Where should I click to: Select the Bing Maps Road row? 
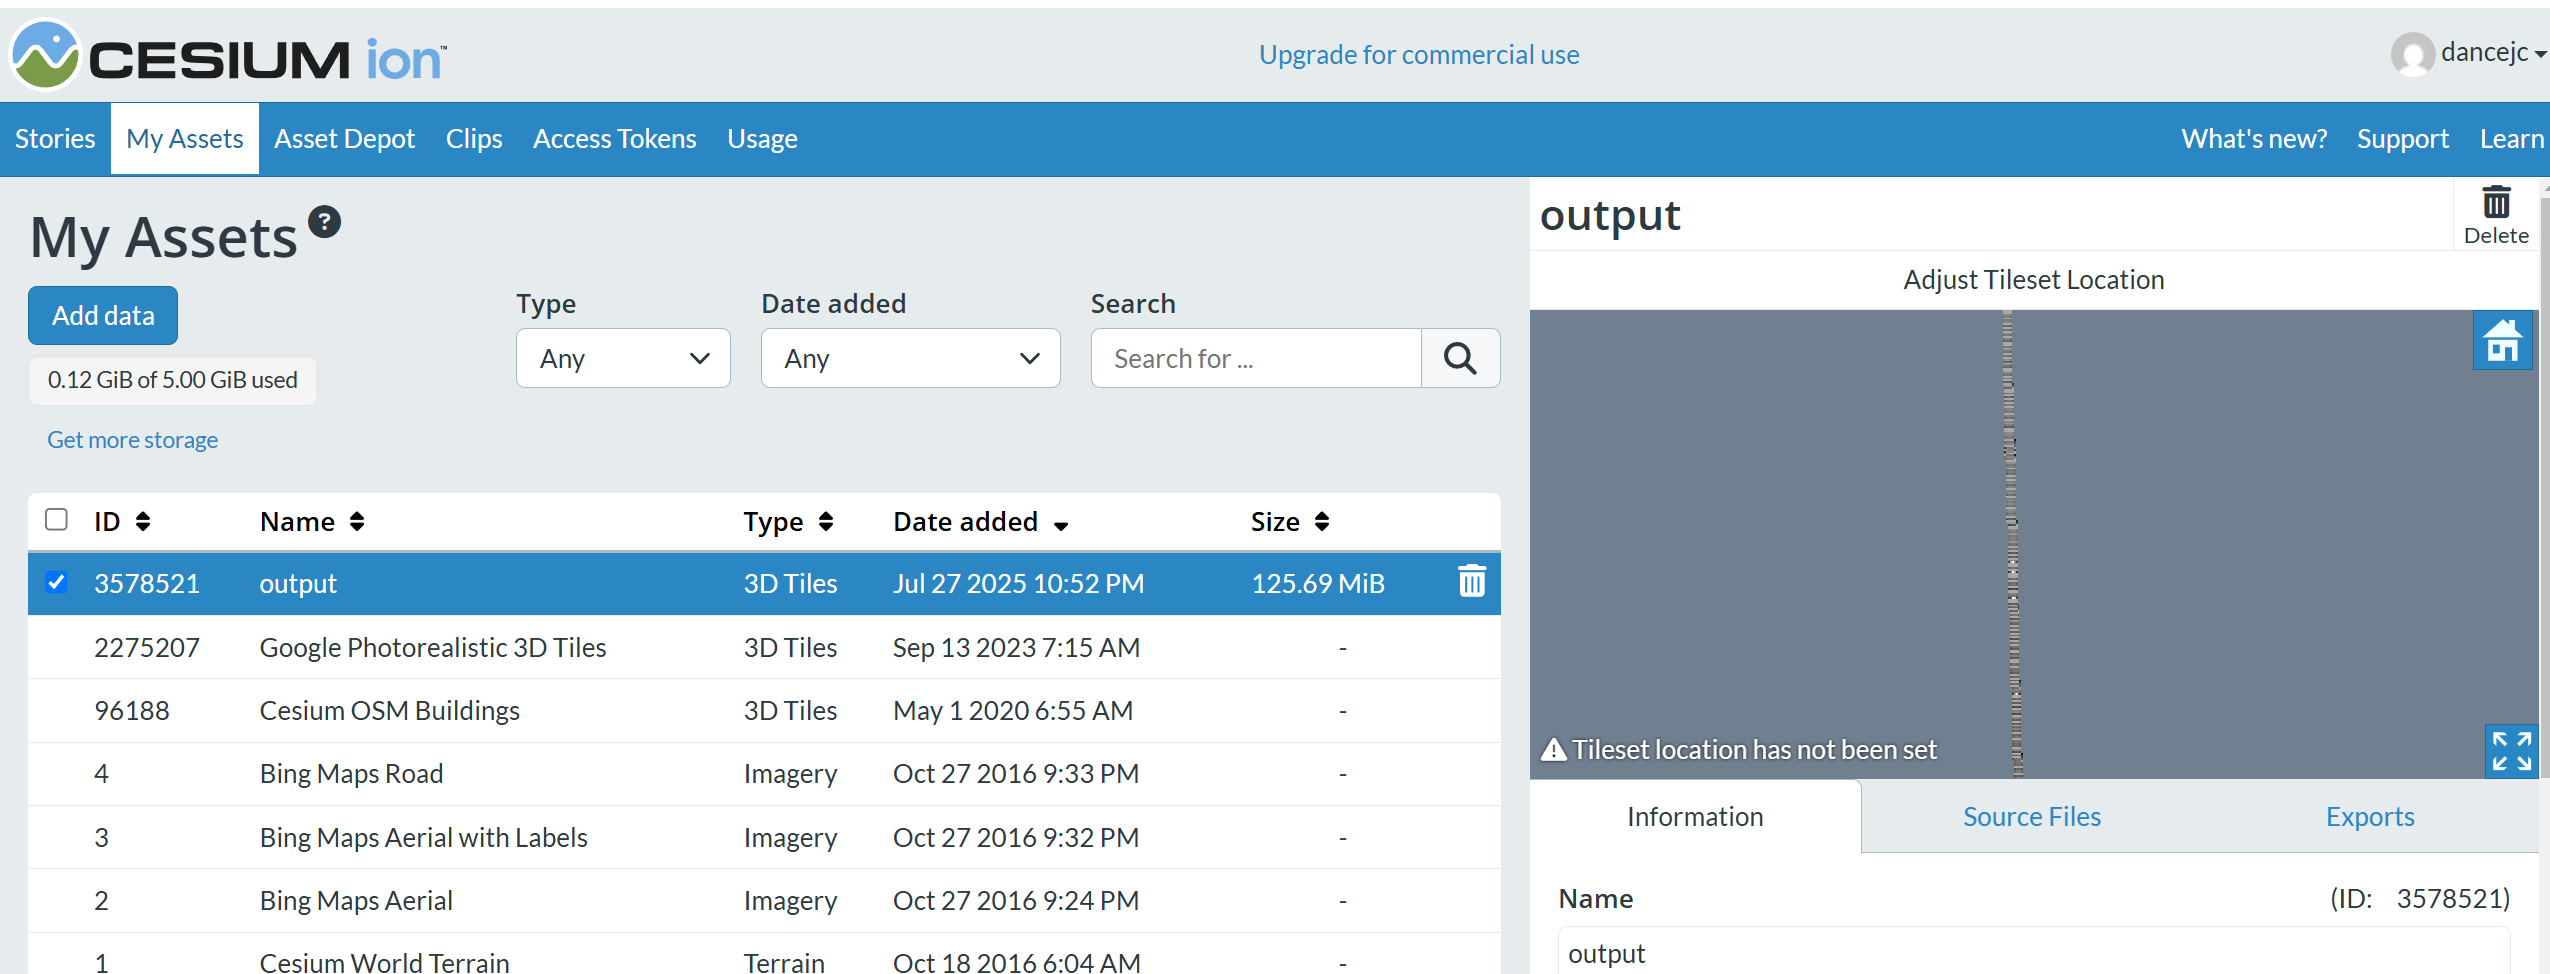pyautogui.click(x=764, y=773)
